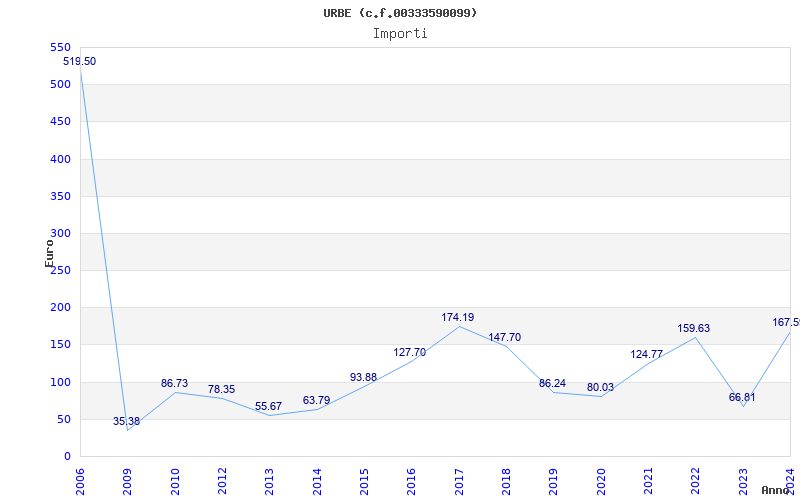Select the 63.79 data label
800x500 pixels.
(x=316, y=400)
